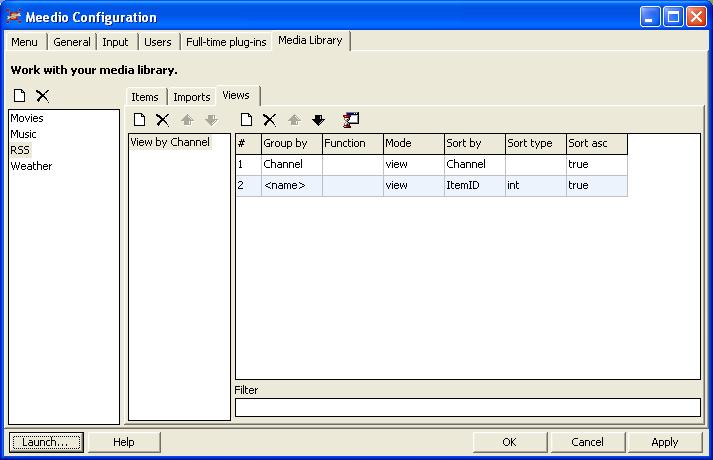Select View by Channel entry

tap(170, 142)
